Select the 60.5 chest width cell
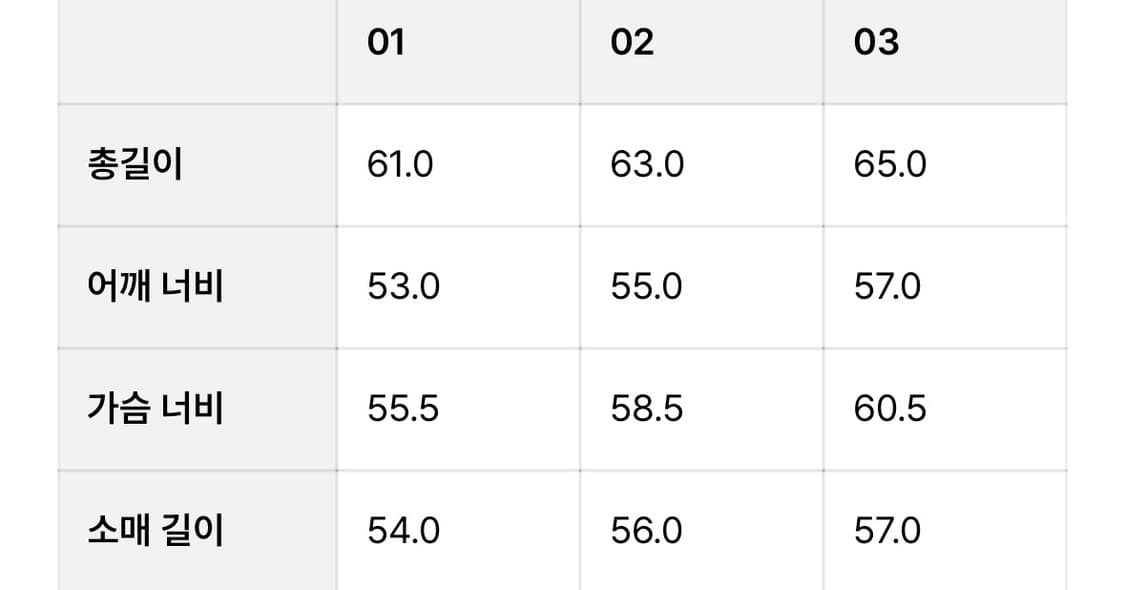The height and width of the screenshot is (590, 1125). (890, 409)
